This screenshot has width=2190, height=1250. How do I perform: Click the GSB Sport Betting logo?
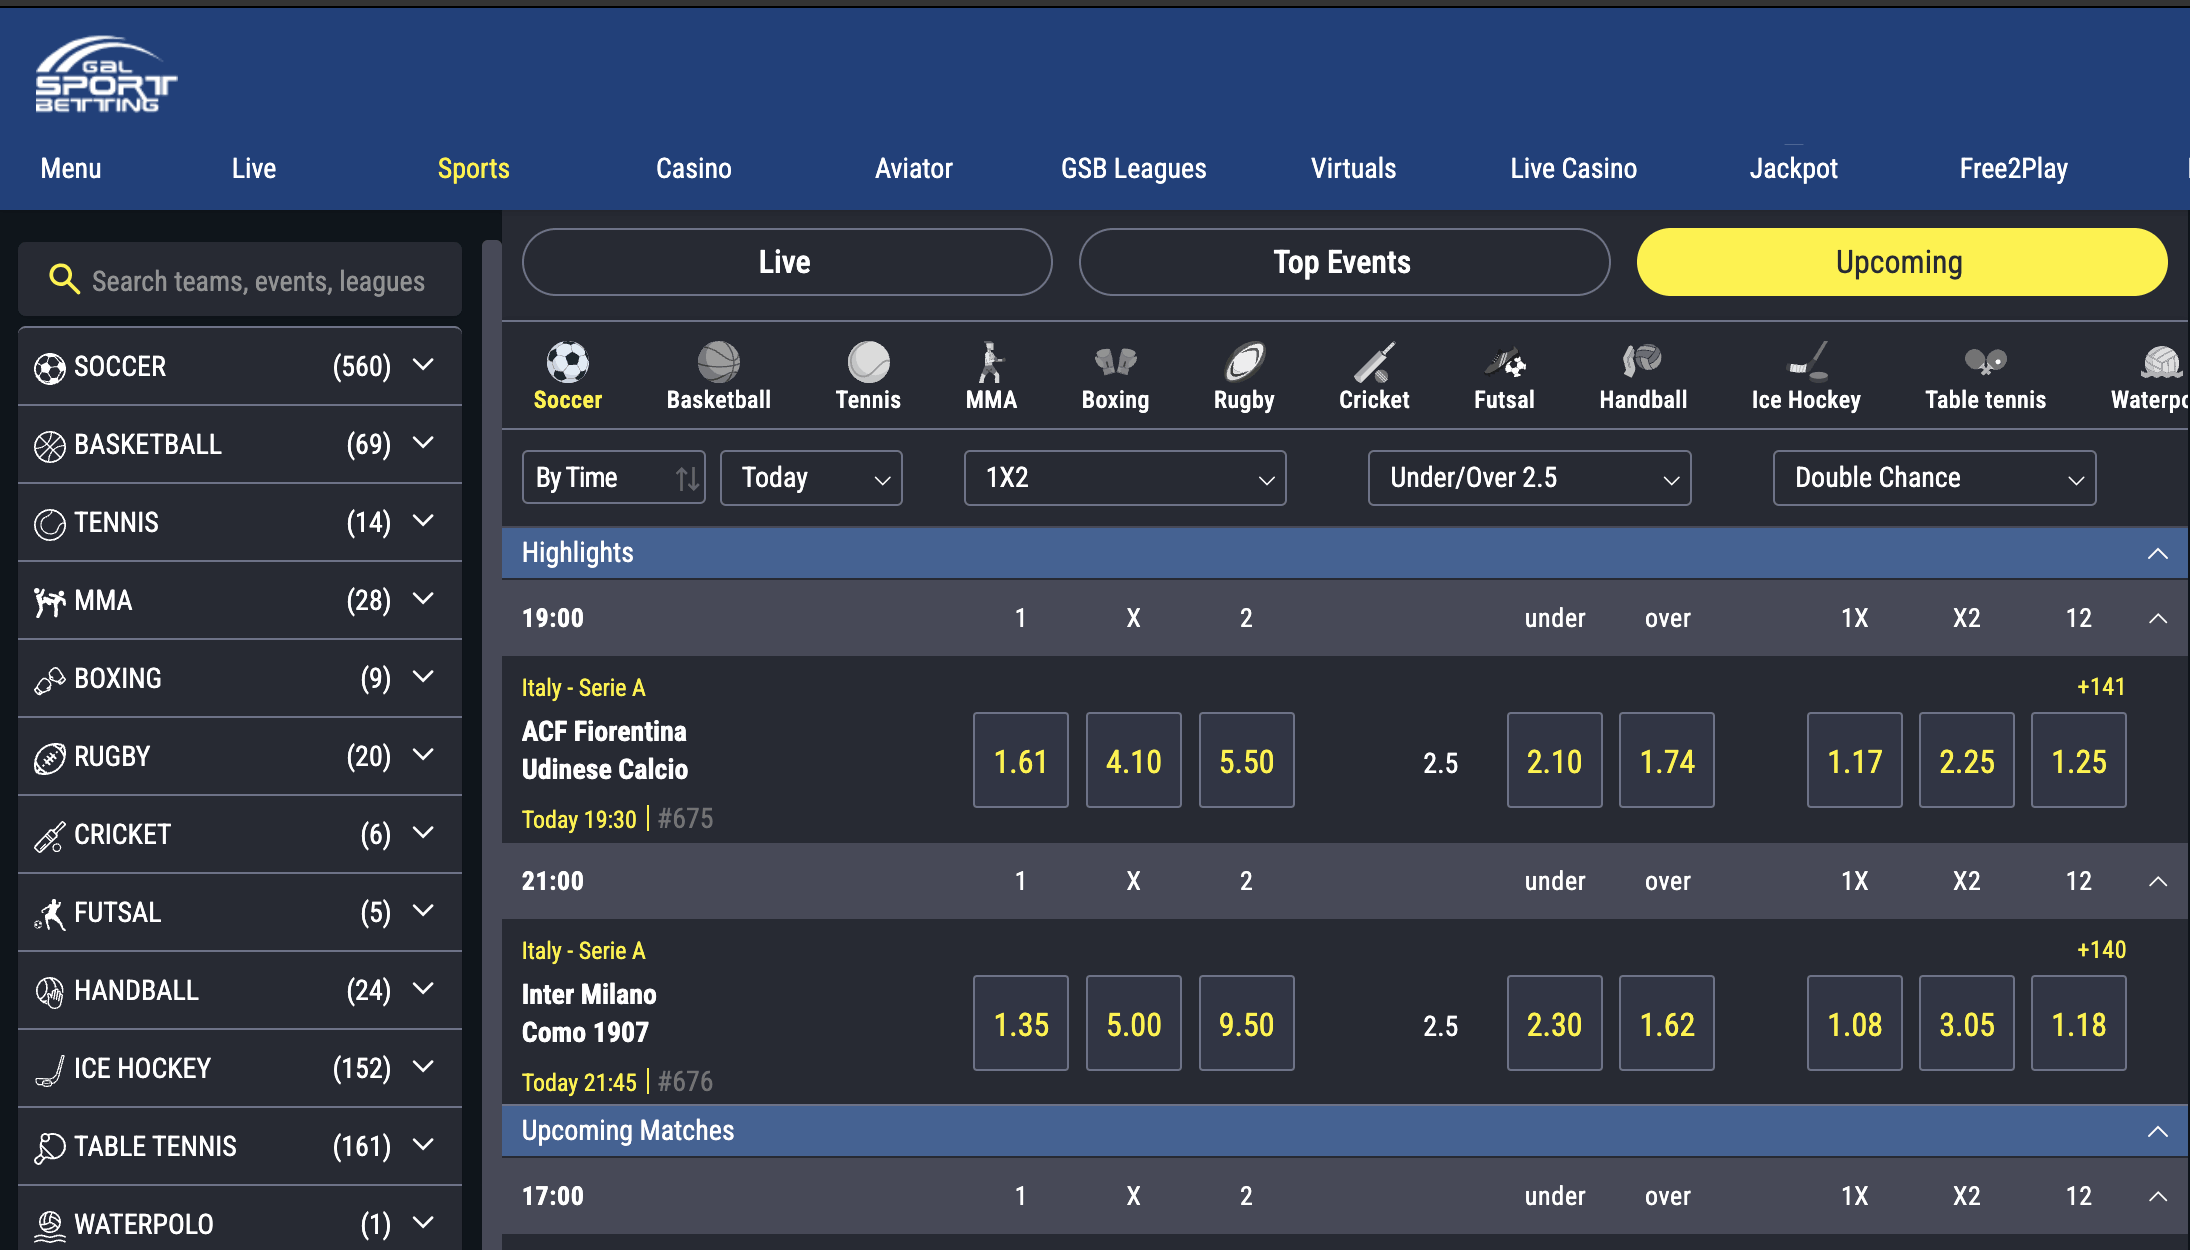coord(105,76)
